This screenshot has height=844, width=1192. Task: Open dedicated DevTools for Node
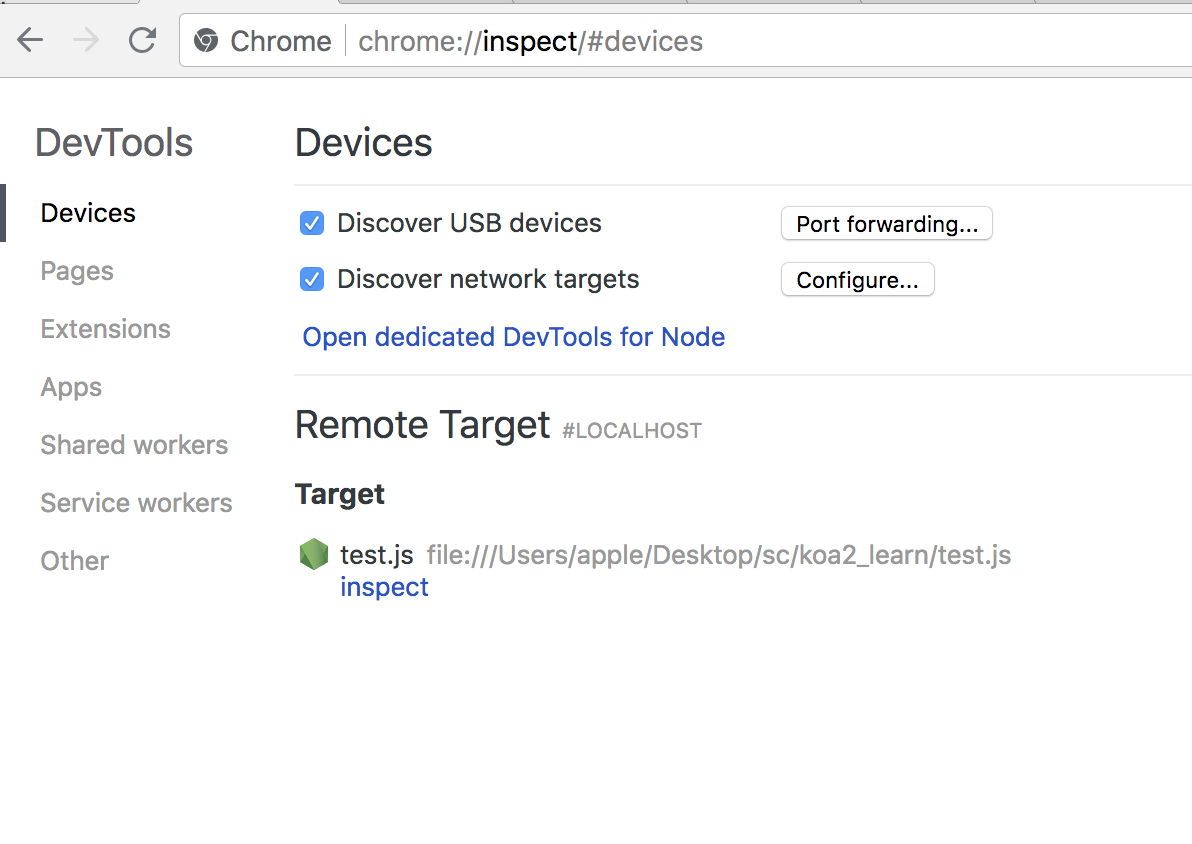pos(514,337)
